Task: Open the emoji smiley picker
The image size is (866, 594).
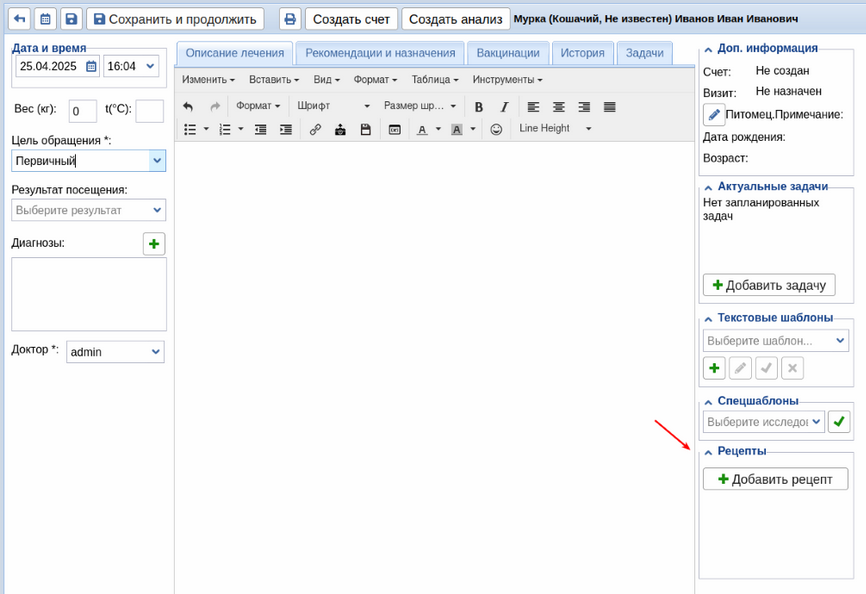Action: [496, 129]
